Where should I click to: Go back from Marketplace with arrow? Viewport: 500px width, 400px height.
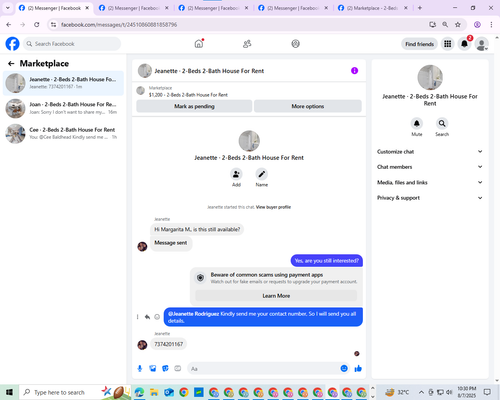[11, 63]
